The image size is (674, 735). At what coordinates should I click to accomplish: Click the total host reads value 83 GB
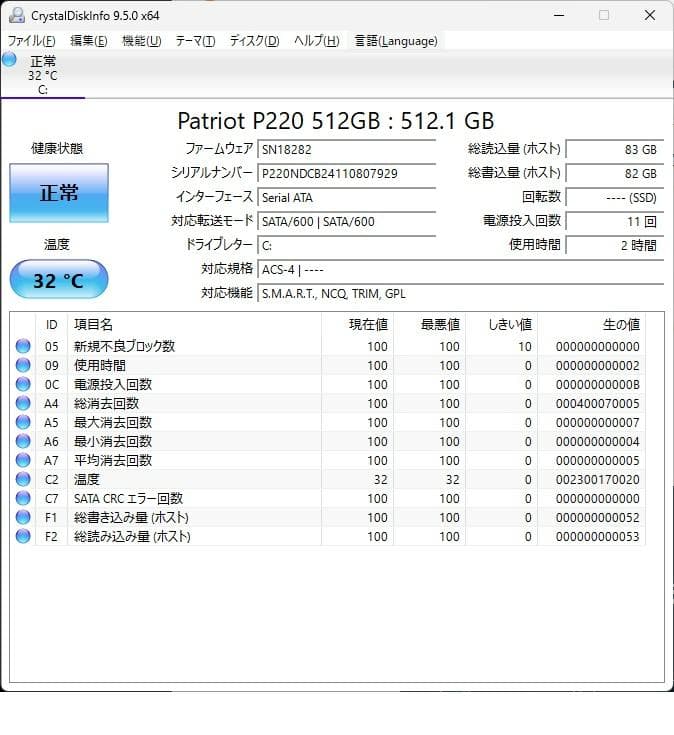pyautogui.click(x=614, y=150)
